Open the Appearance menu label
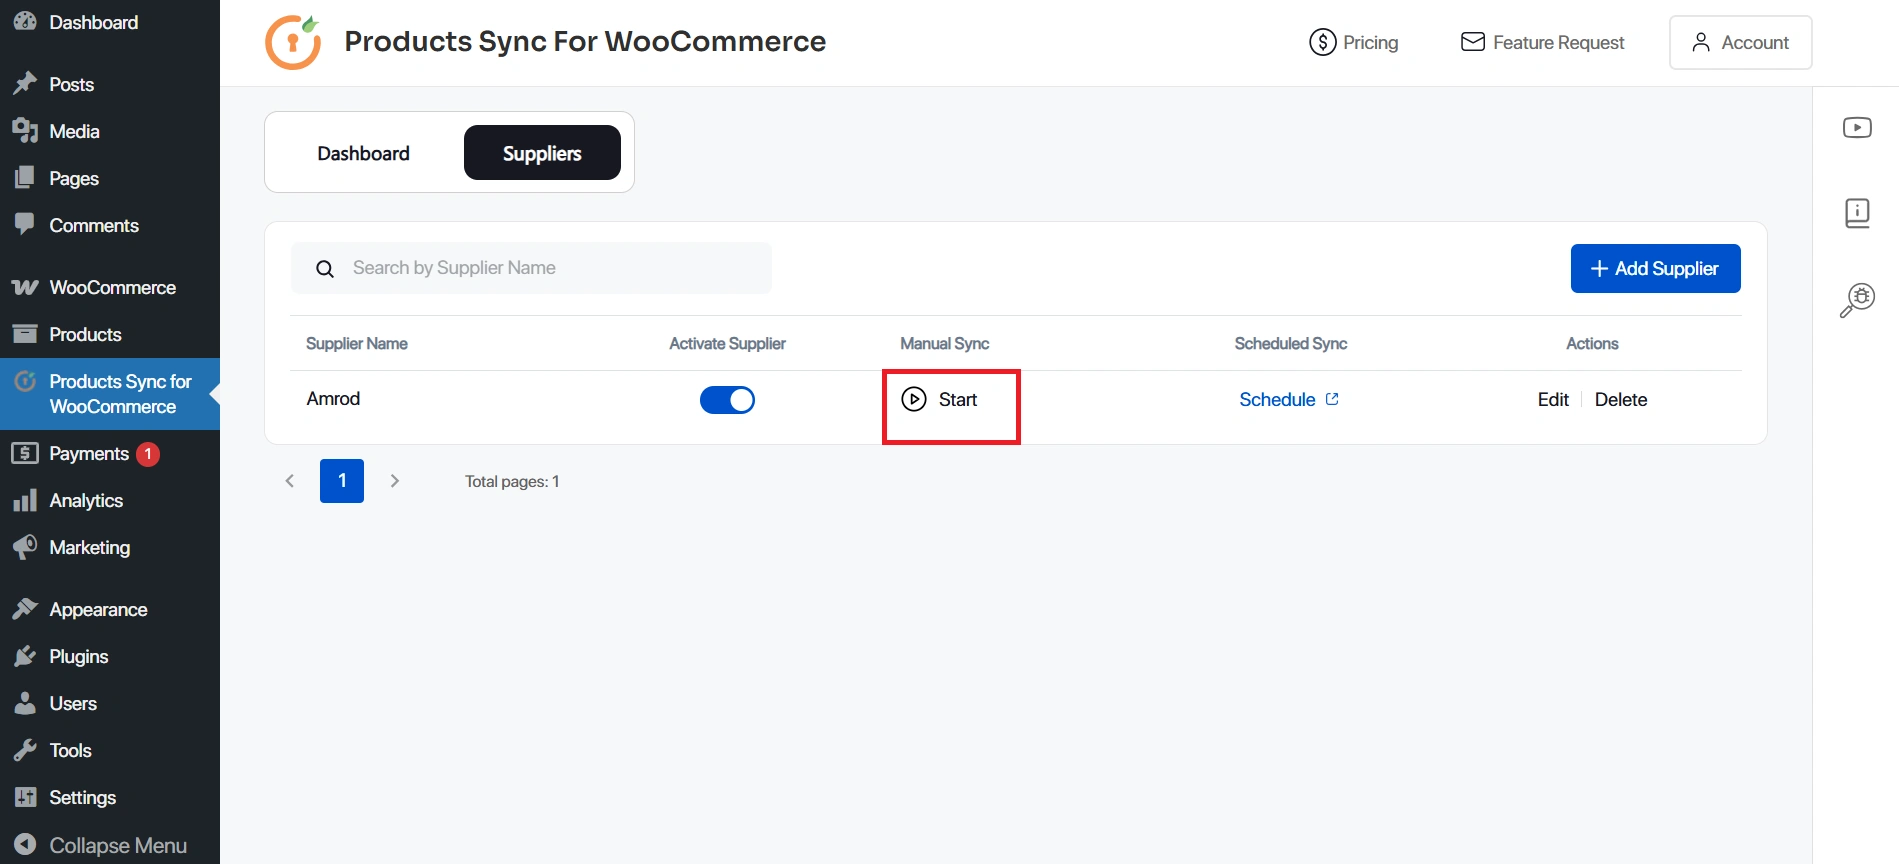The image size is (1899, 864). point(98,609)
